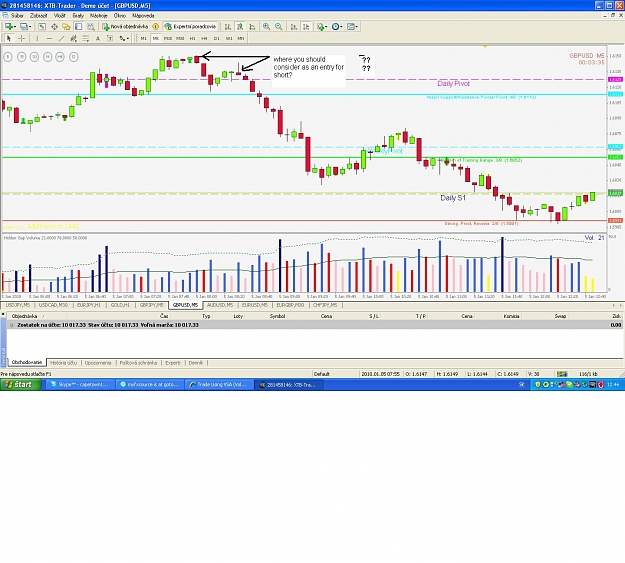Select the equidistant channel tool

(x=73, y=38)
